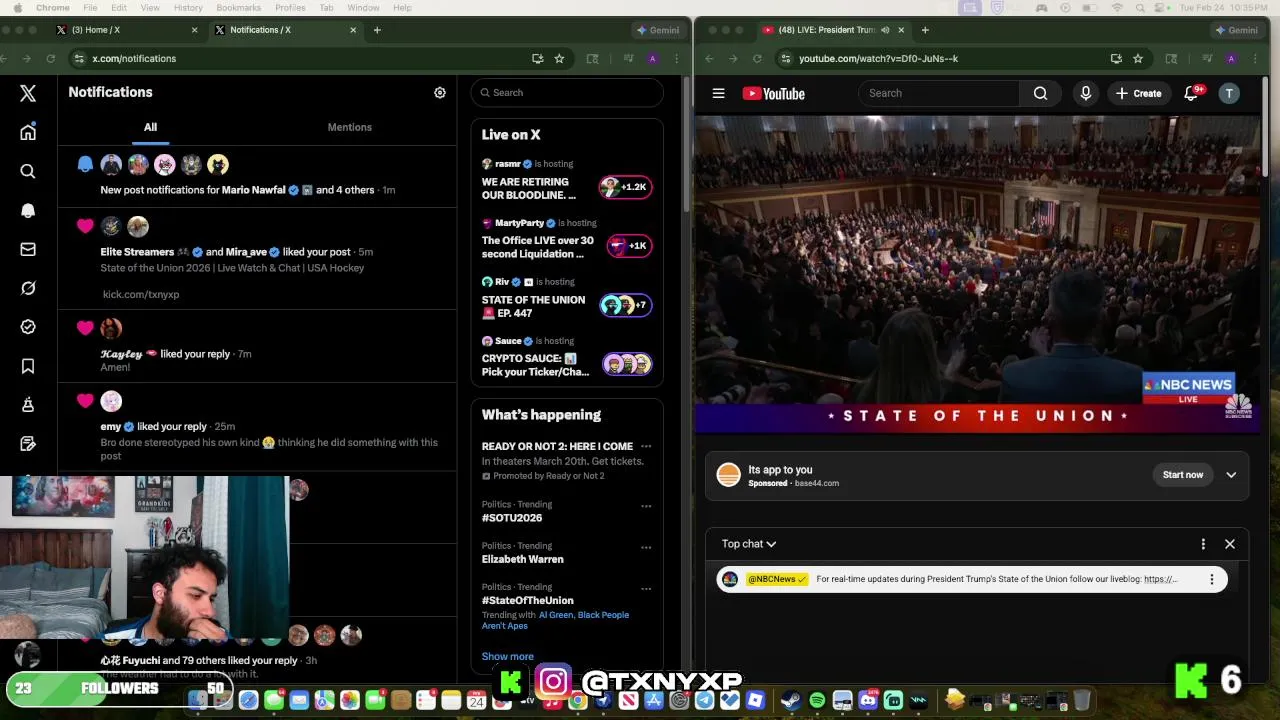Bookmark the x.com notifications page with the star
This screenshot has height=720, width=1280.
tap(559, 58)
